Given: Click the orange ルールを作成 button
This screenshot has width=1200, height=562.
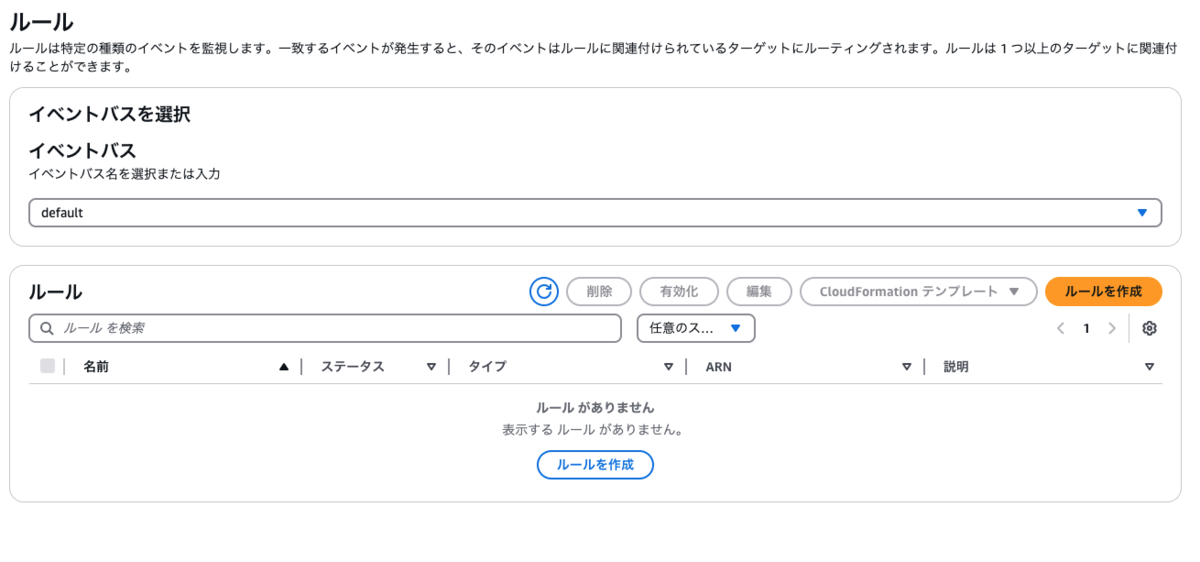Looking at the screenshot, I should (x=1103, y=291).
